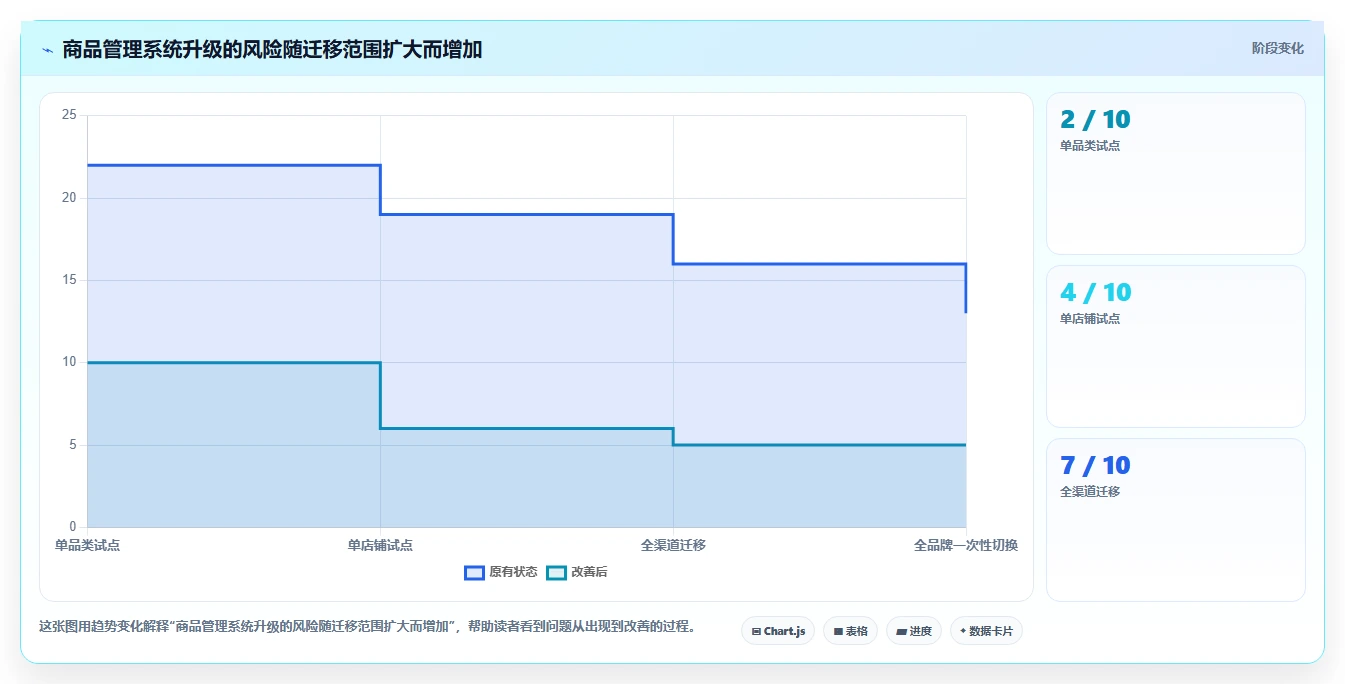Image resolution: width=1345 pixels, height=684 pixels.
Task: Click the y-axis value 15
Action: pos(69,280)
